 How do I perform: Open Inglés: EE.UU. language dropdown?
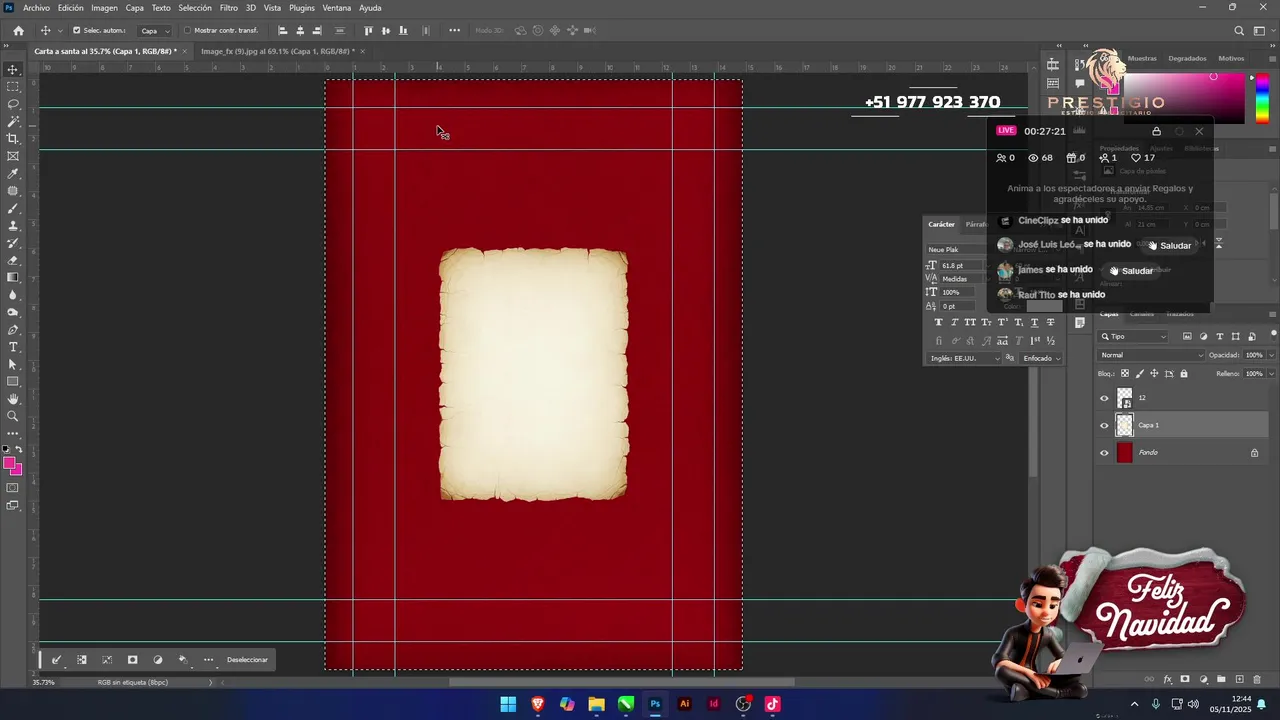coord(964,358)
